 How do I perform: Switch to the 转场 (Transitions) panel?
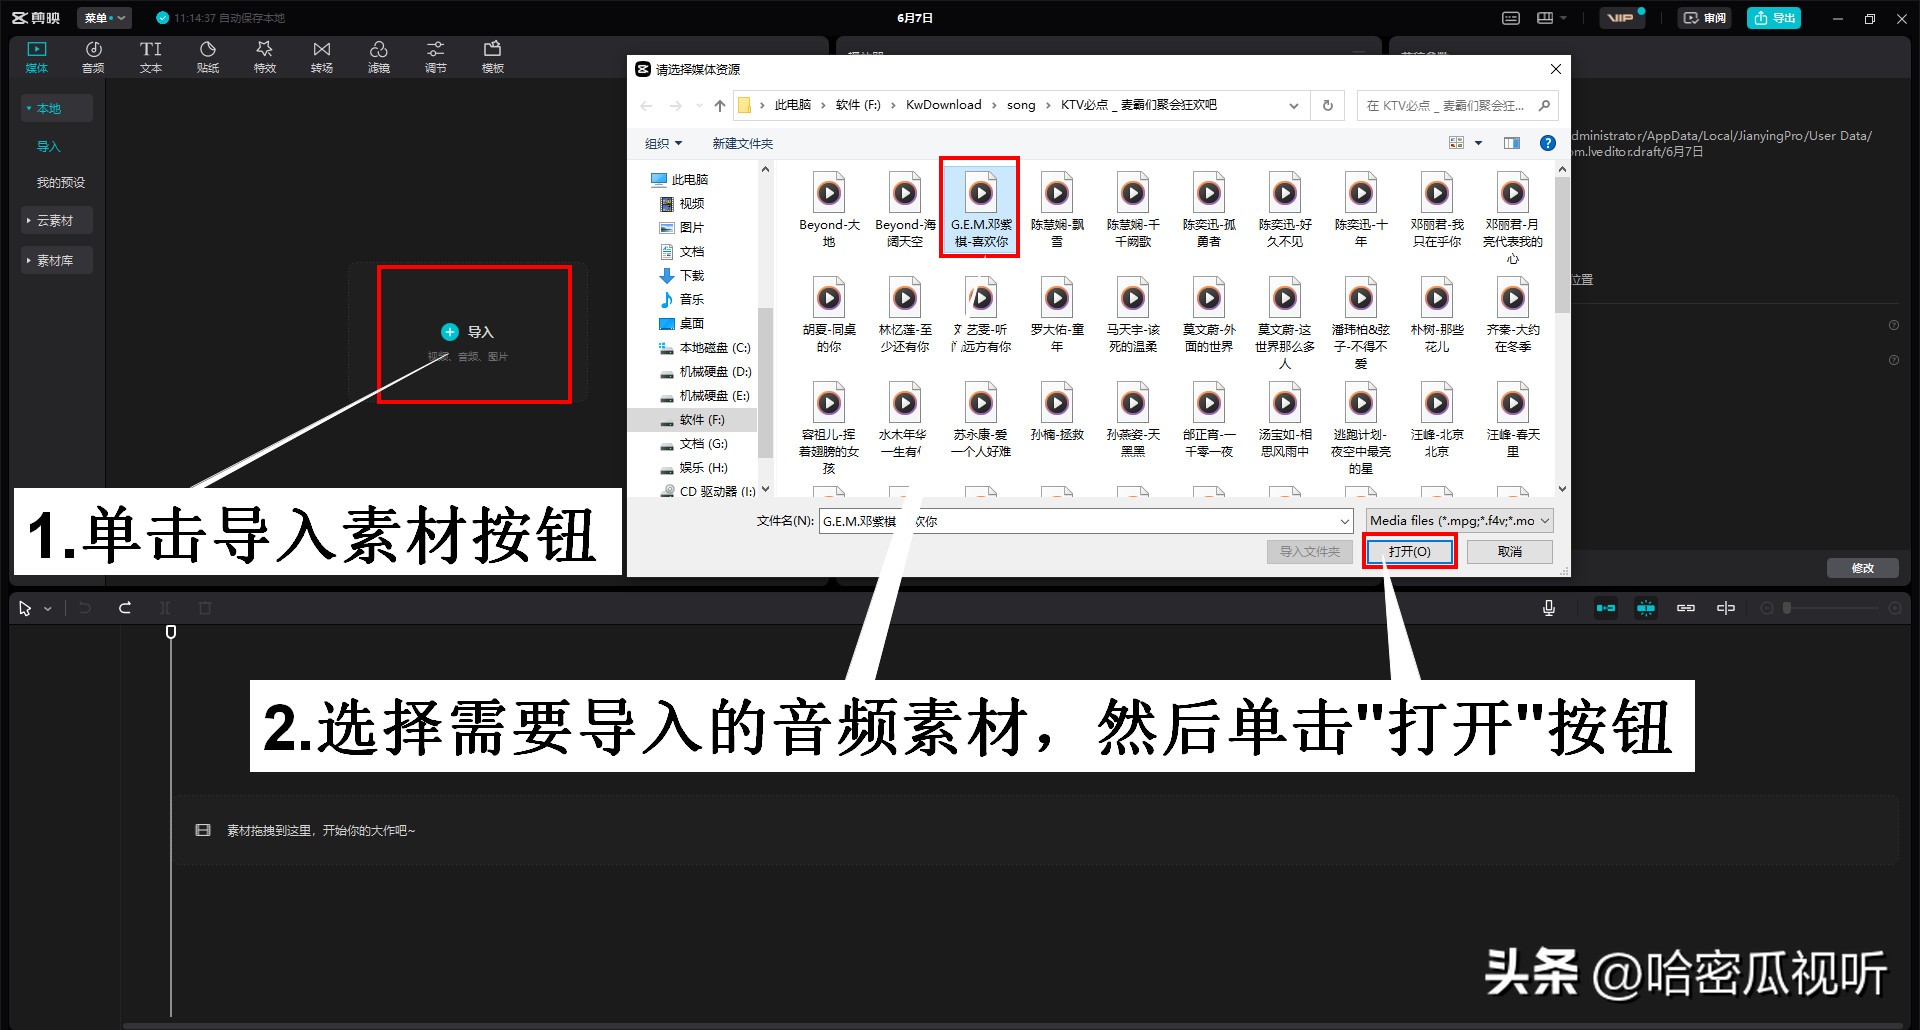[x=321, y=55]
